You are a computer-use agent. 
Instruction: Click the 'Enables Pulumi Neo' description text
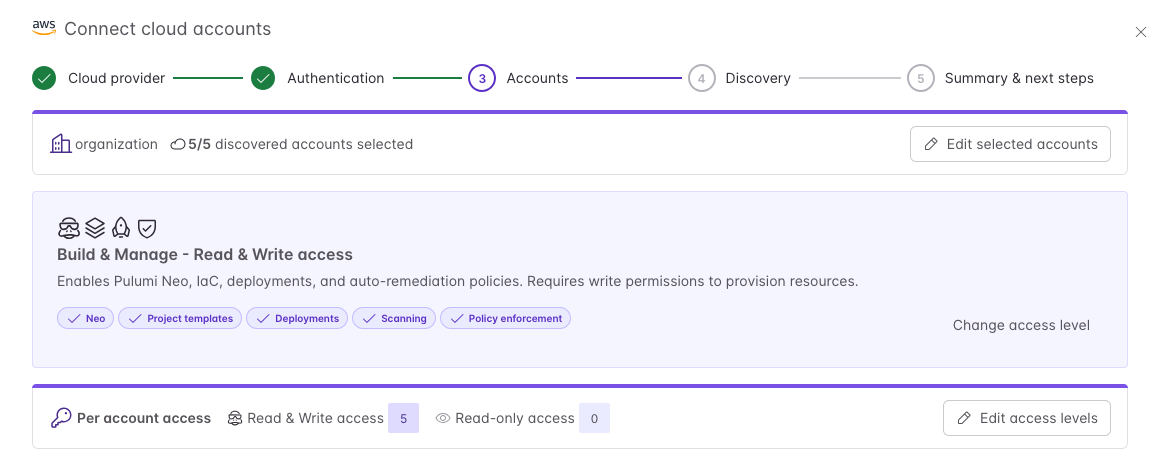(x=457, y=282)
